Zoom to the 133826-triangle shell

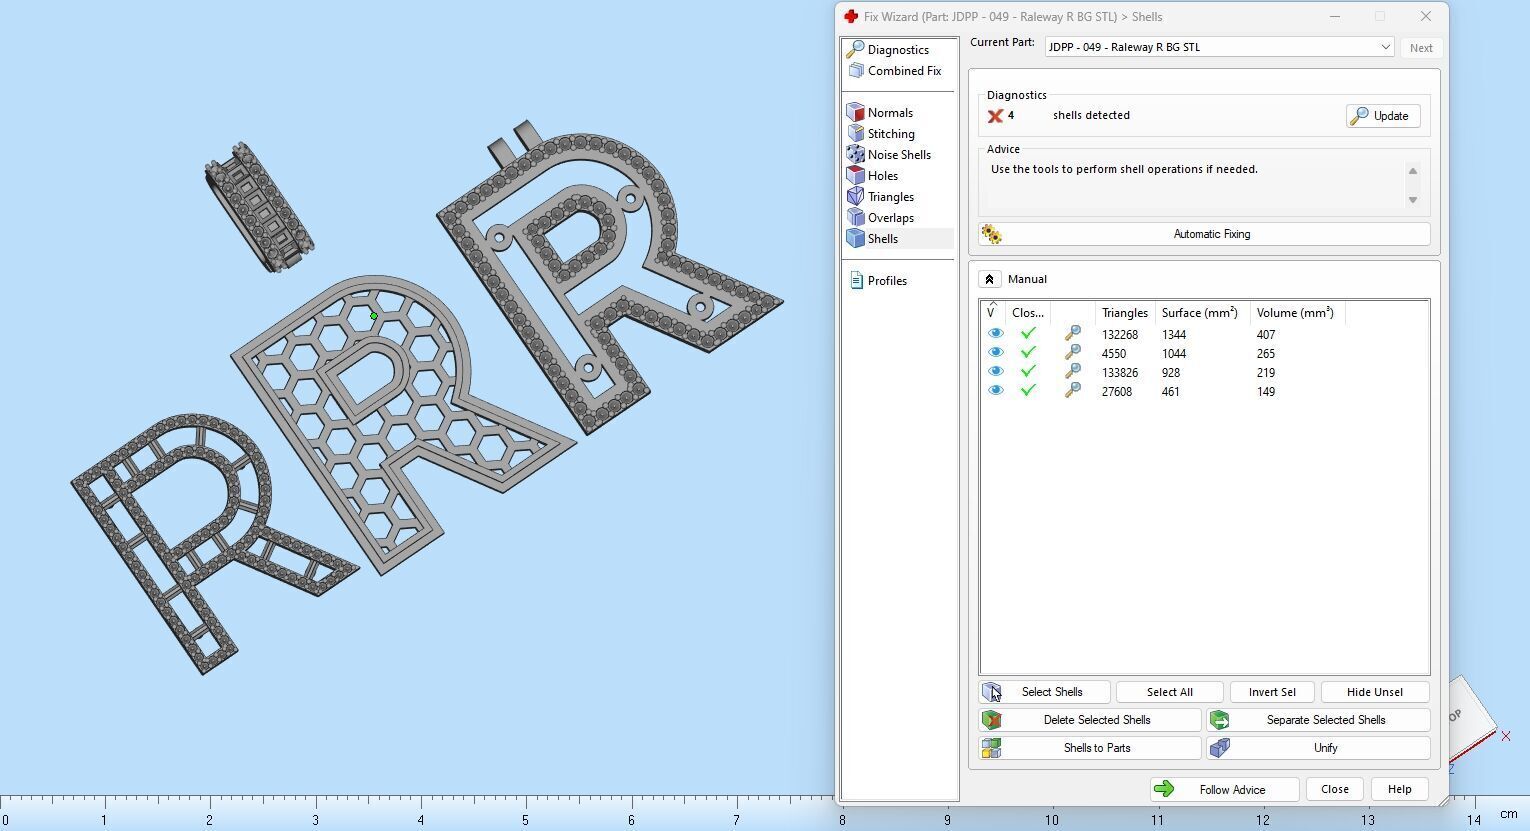(1072, 372)
